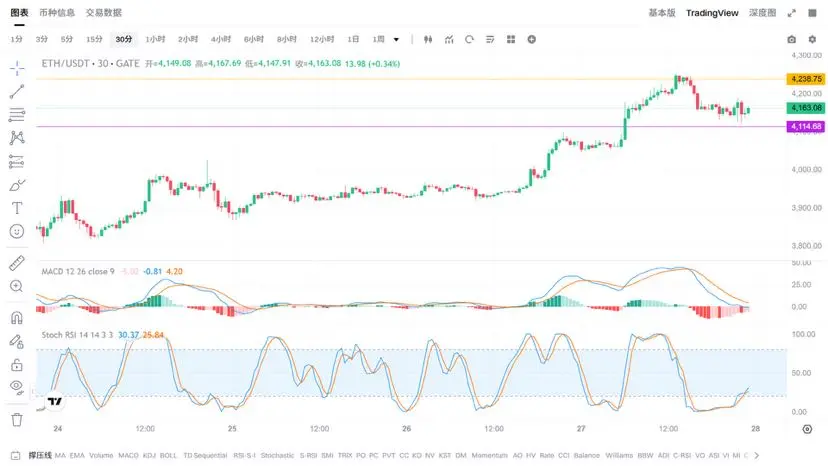Take a snapshot with the camera icon
Screen dimensions: 828x466
pyautogui.click(x=792, y=40)
